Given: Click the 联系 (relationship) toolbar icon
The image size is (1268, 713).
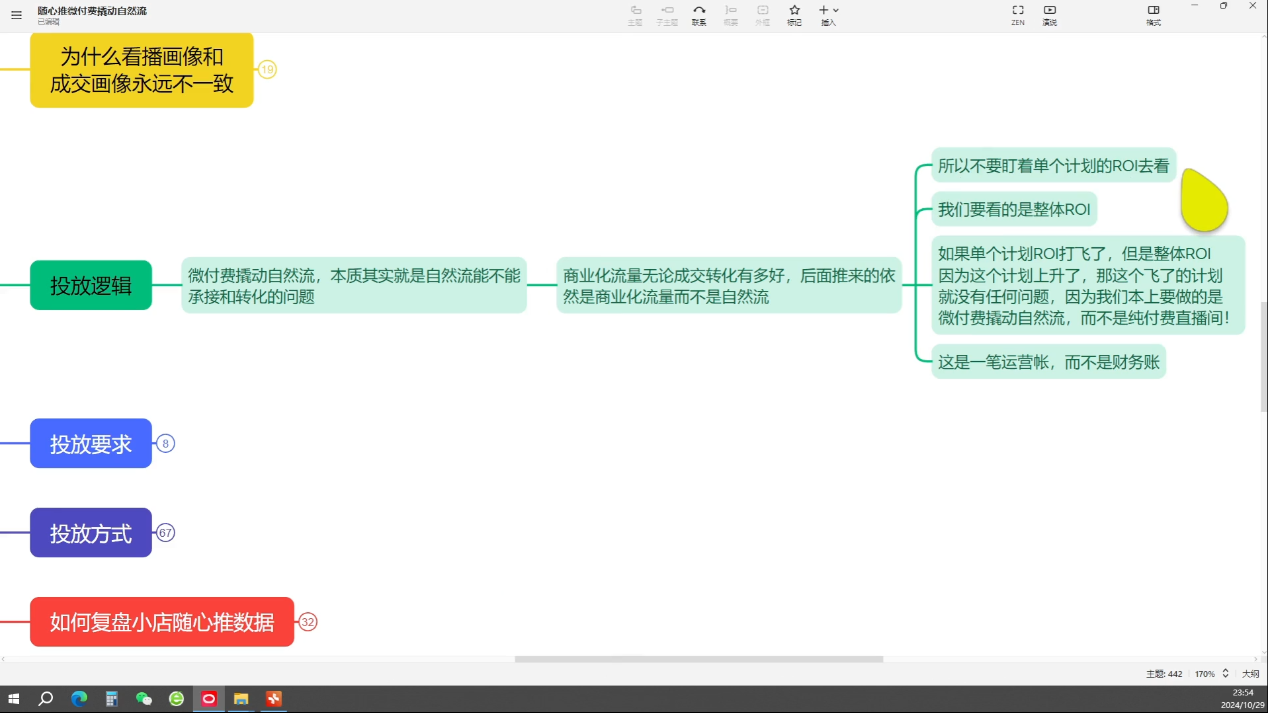Looking at the screenshot, I should tap(699, 14).
